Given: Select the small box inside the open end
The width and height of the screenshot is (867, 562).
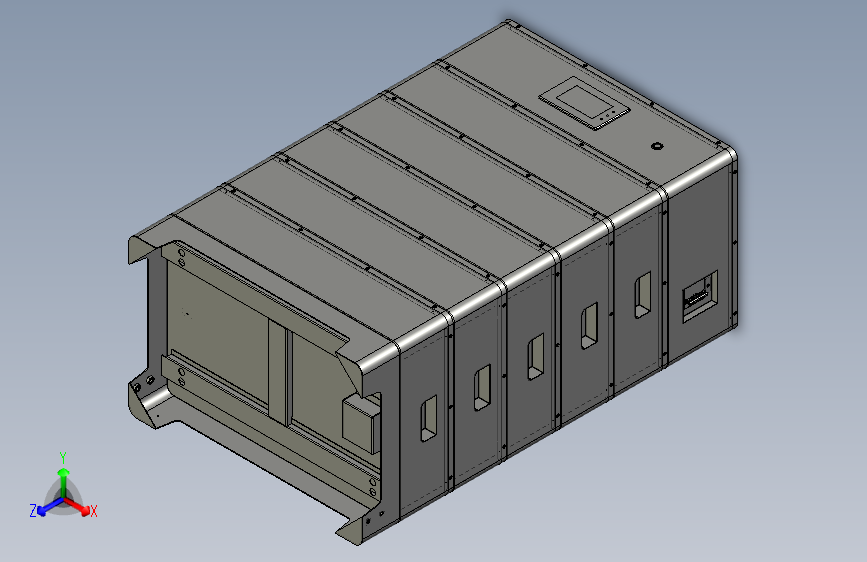Looking at the screenshot, I should [x=362, y=424].
